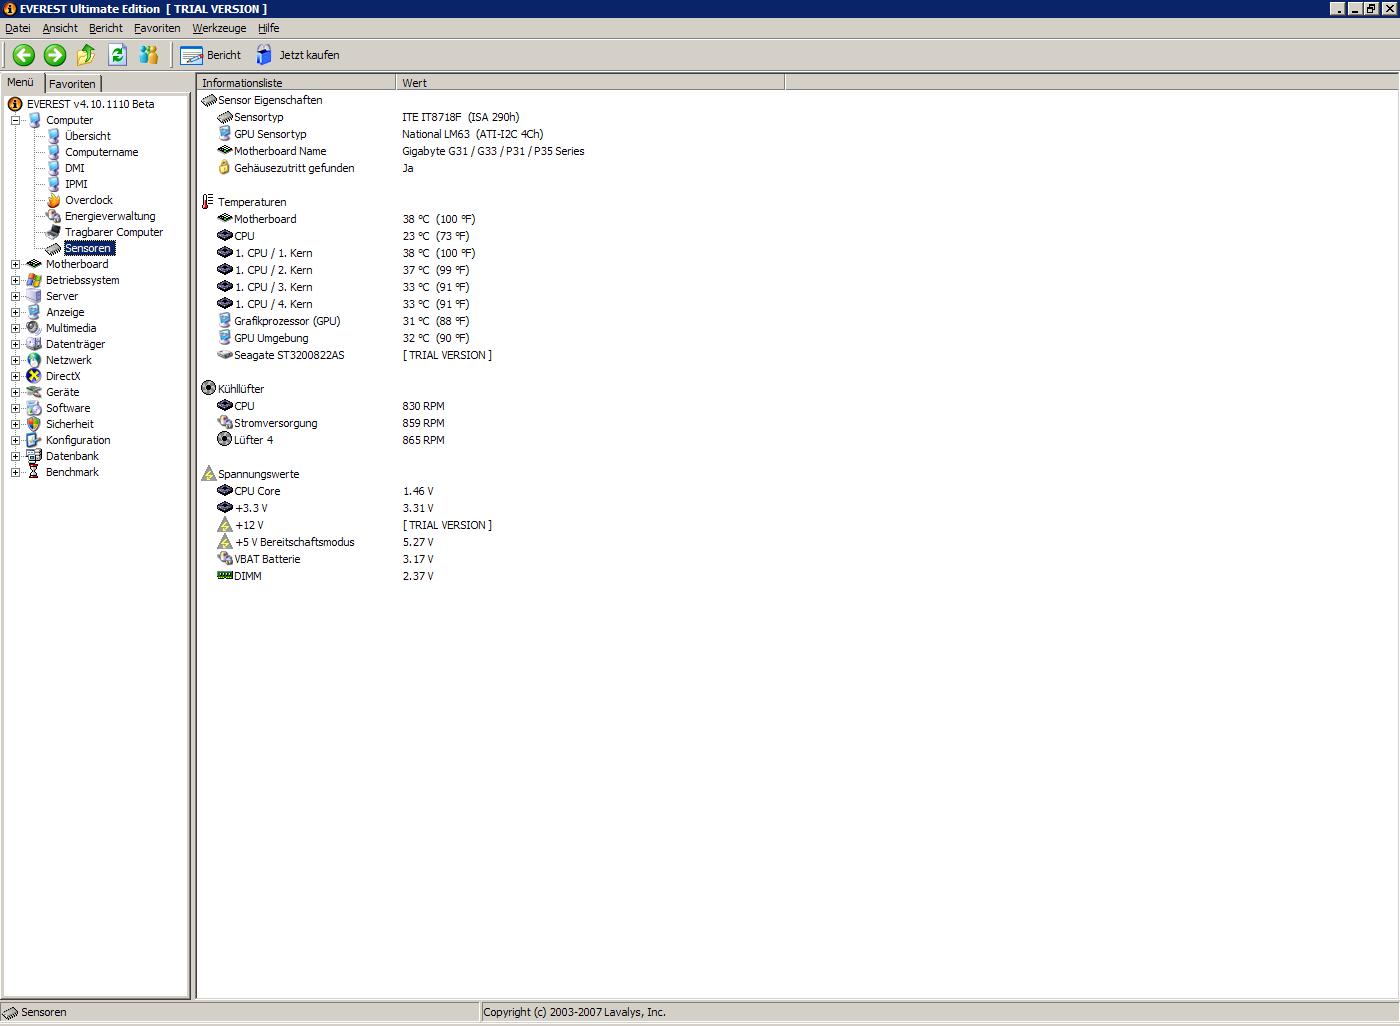Expand the Multimedia tree node

(16, 328)
